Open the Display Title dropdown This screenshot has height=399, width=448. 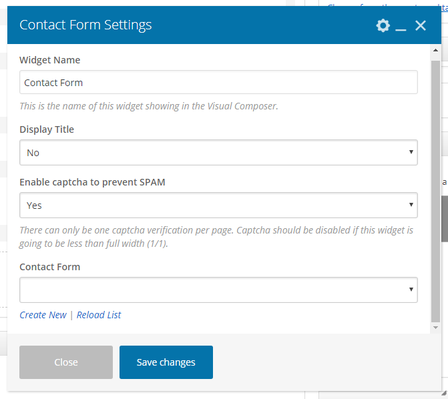pos(218,152)
